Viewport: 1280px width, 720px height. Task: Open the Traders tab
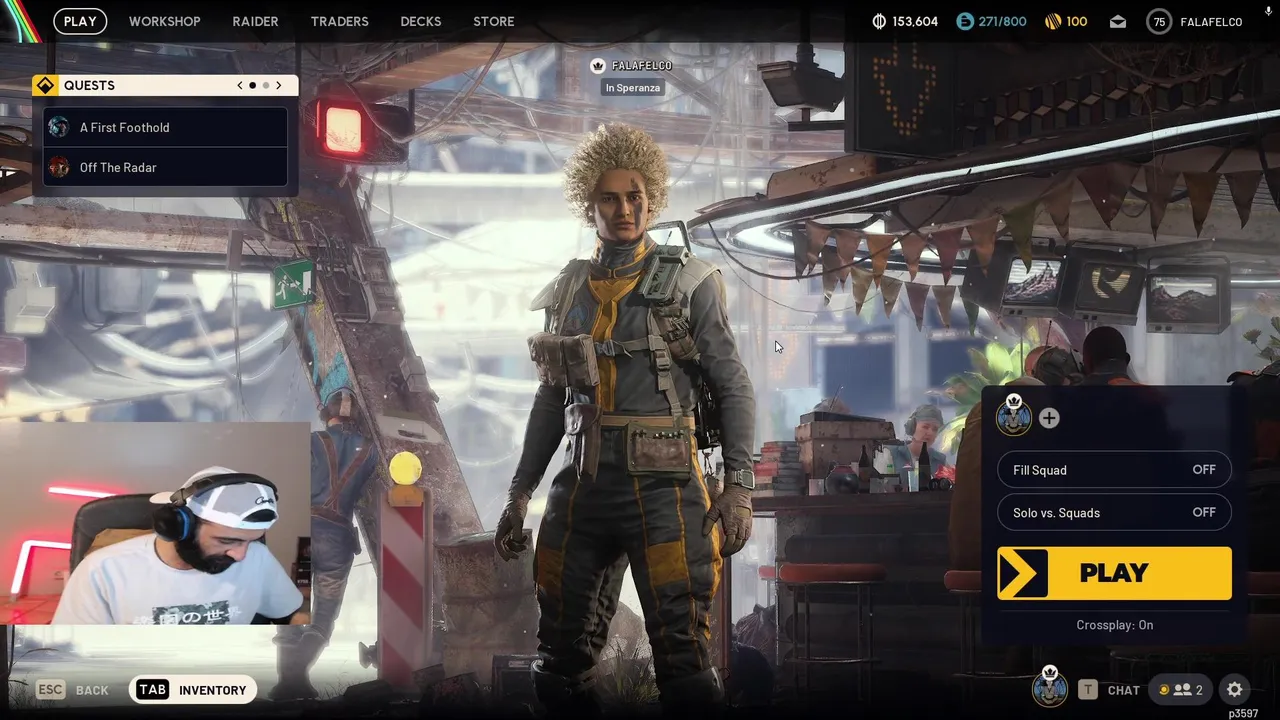click(x=339, y=21)
